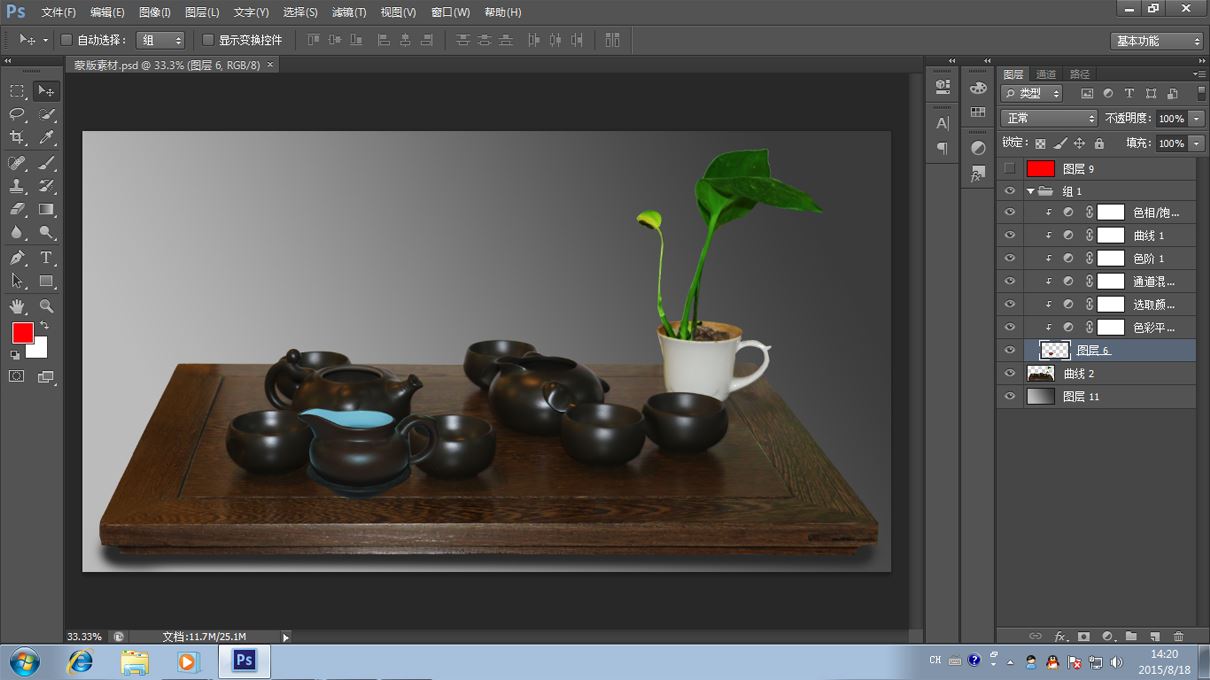Collapse the 组 1 layer group

click(1030, 191)
